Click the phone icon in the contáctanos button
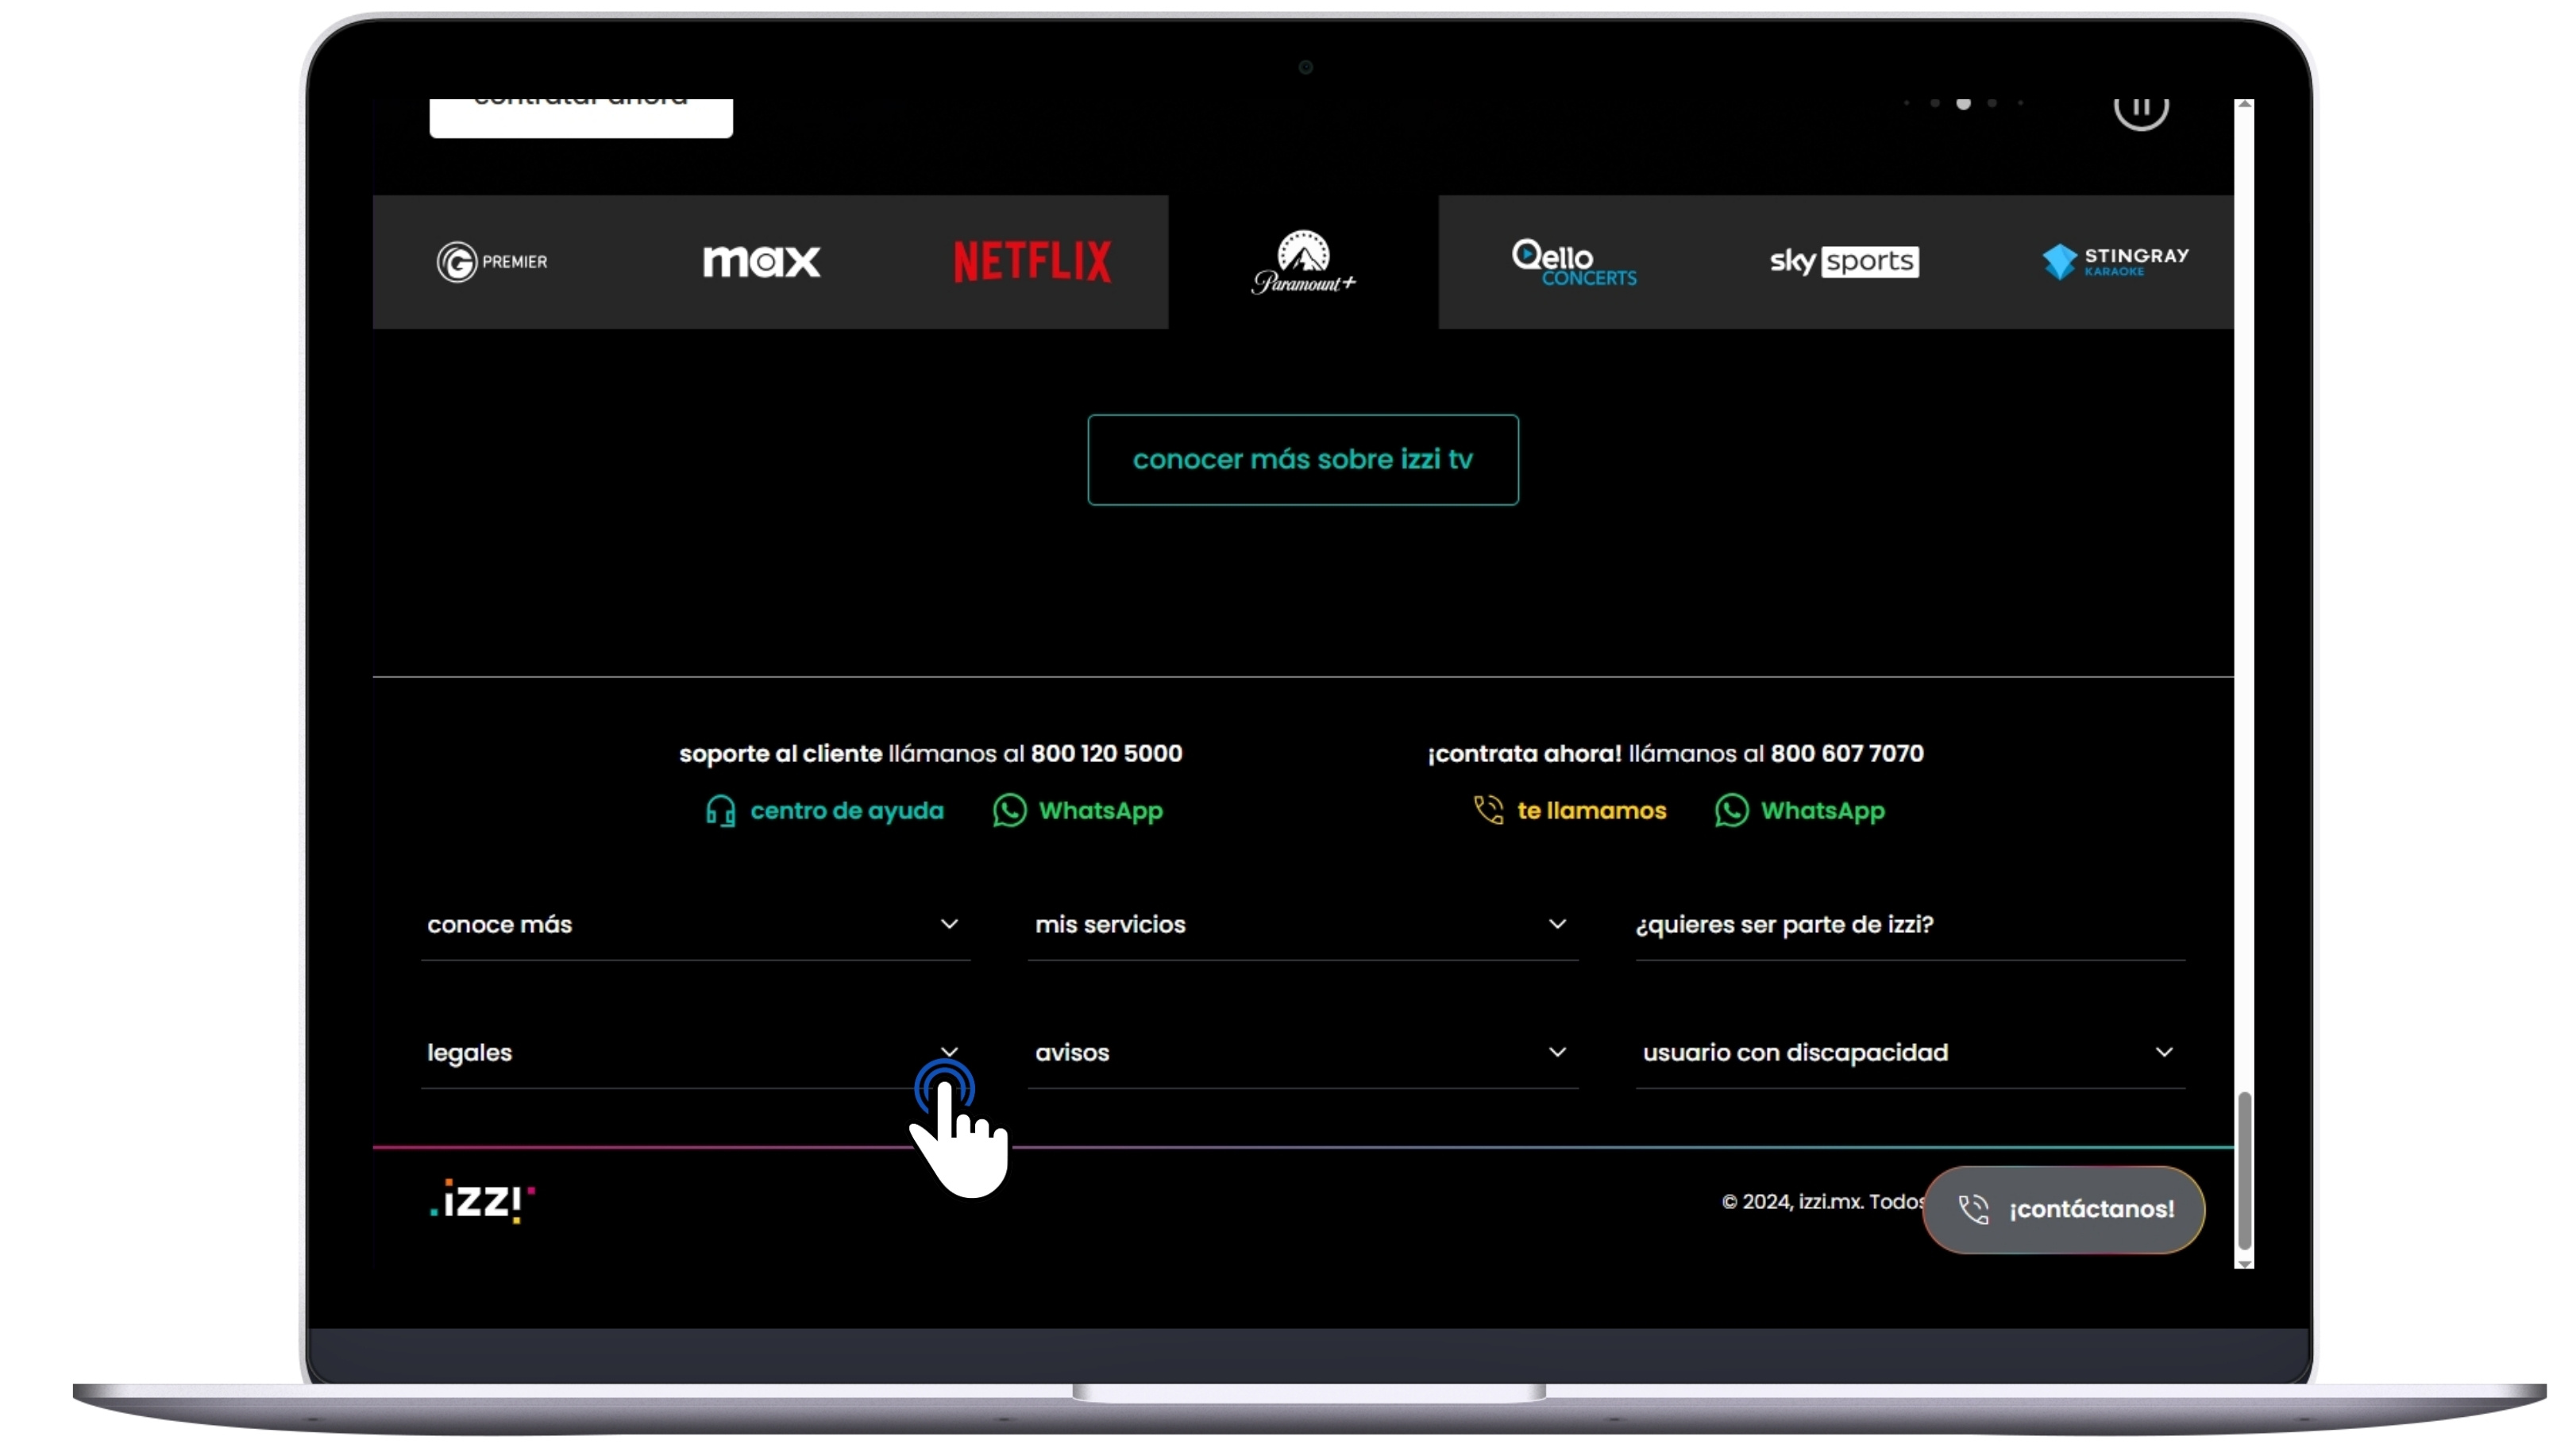The width and height of the screenshot is (2576, 1448). [x=1973, y=1210]
